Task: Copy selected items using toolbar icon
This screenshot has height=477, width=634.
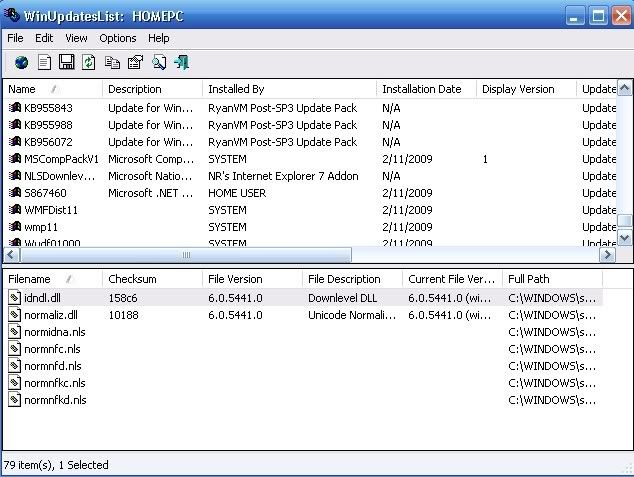Action: click(112, 63)
